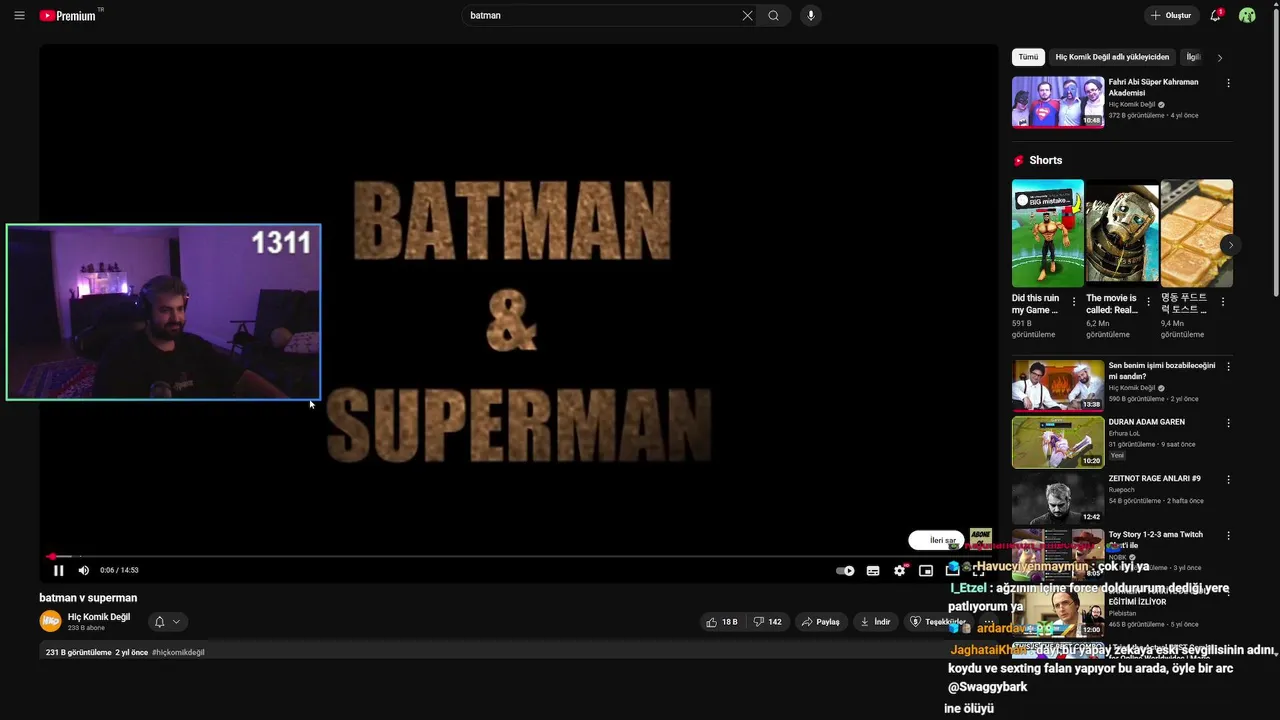1280x720 pixels.
Task: Select the İlgili filter chip
Action: 1192,57
